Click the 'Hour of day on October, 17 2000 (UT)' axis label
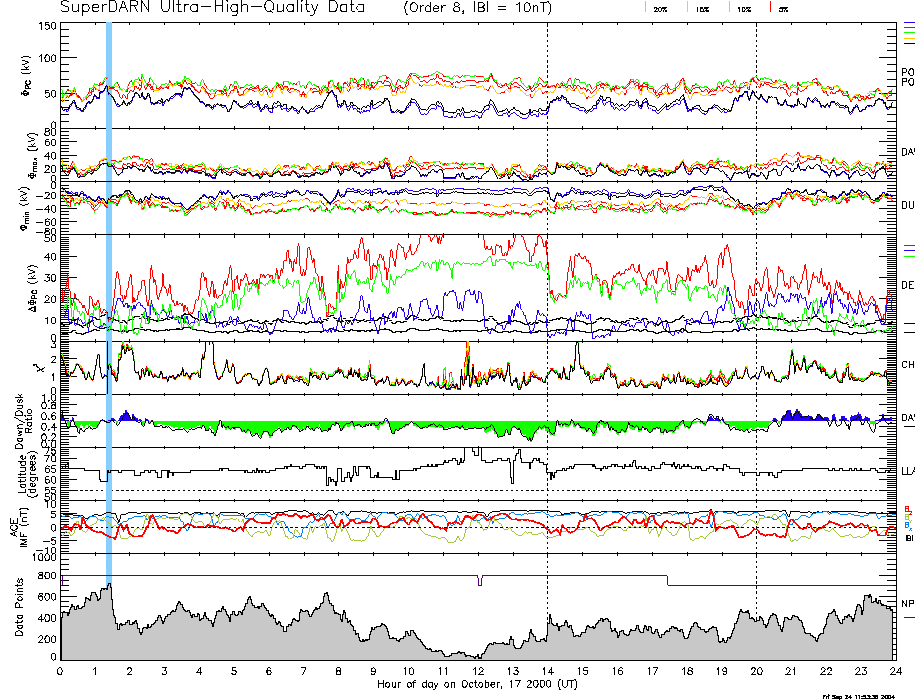The width and height of the screenshot is (915, 700). coord(477,684)
